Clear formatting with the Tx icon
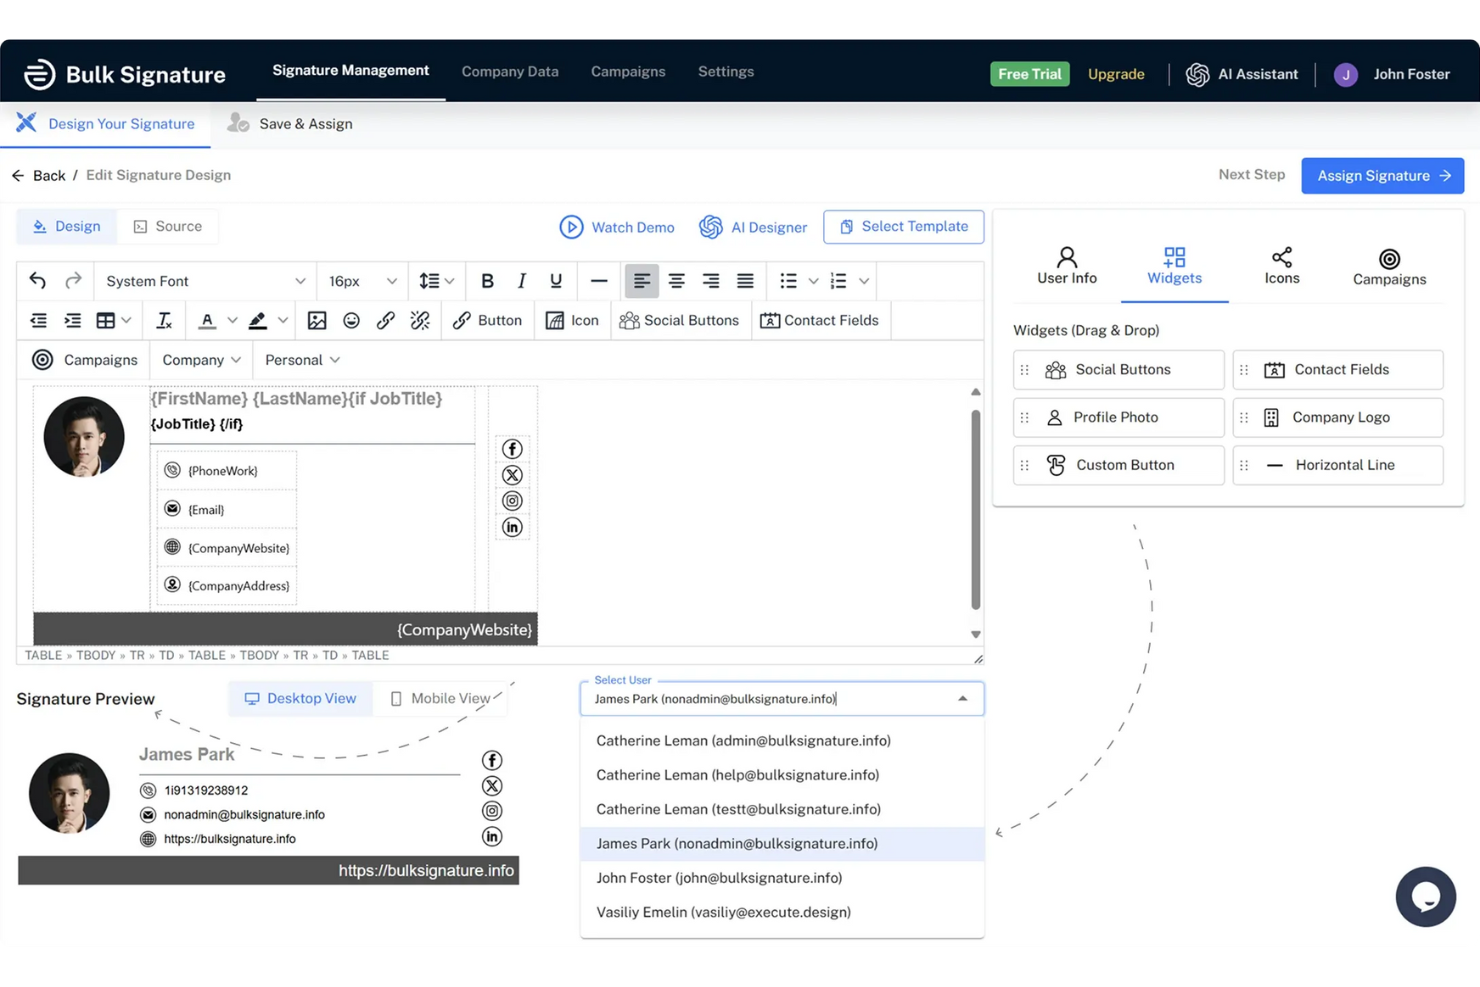The image size is (1480, 987). (x=164, y=320)
